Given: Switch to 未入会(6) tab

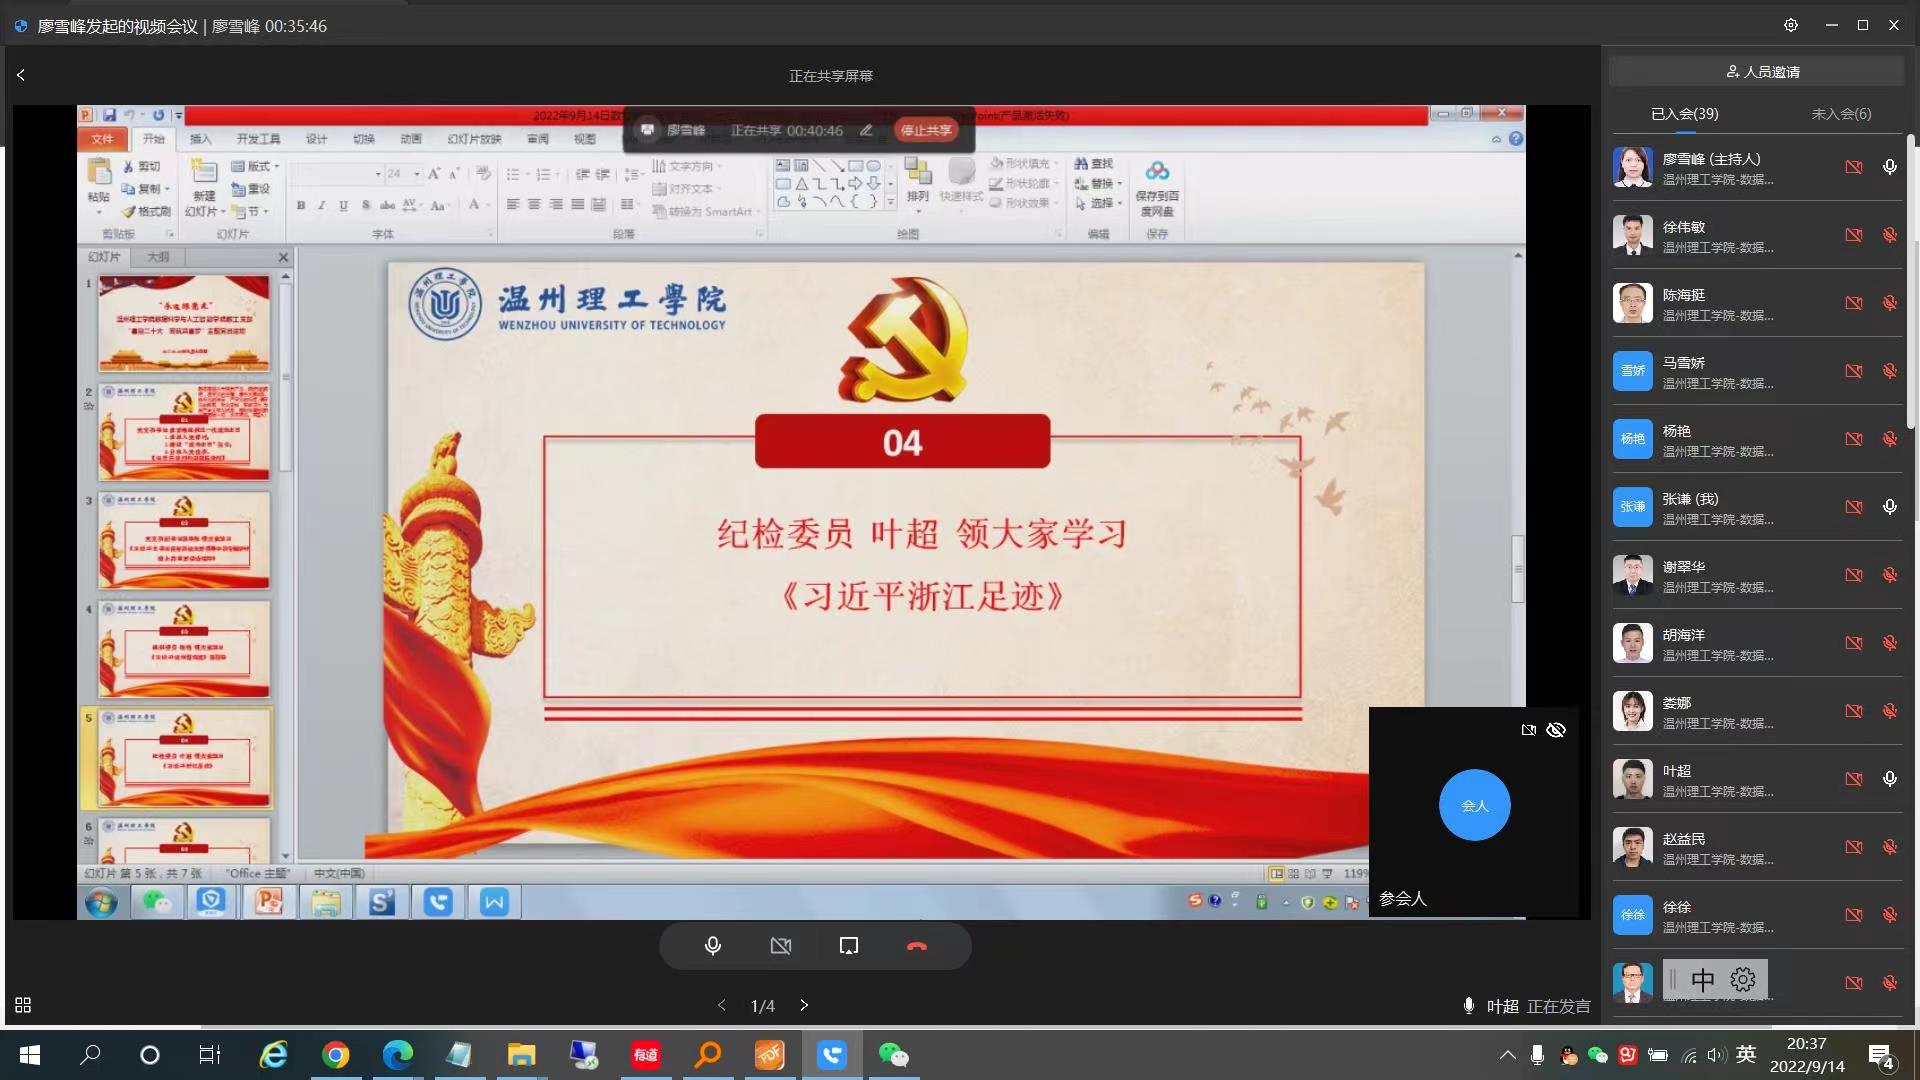Looking at the screenshot, I should click(1841, 114).
